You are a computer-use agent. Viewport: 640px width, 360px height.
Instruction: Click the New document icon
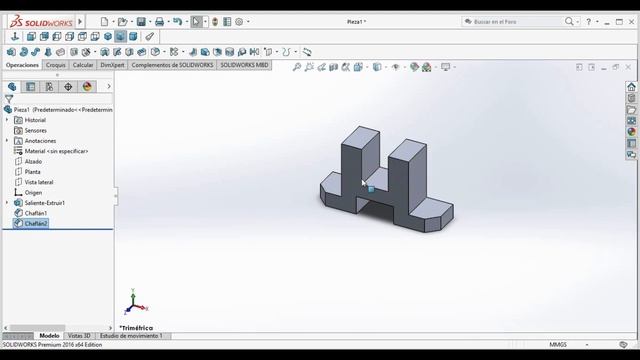coord(104,22)
